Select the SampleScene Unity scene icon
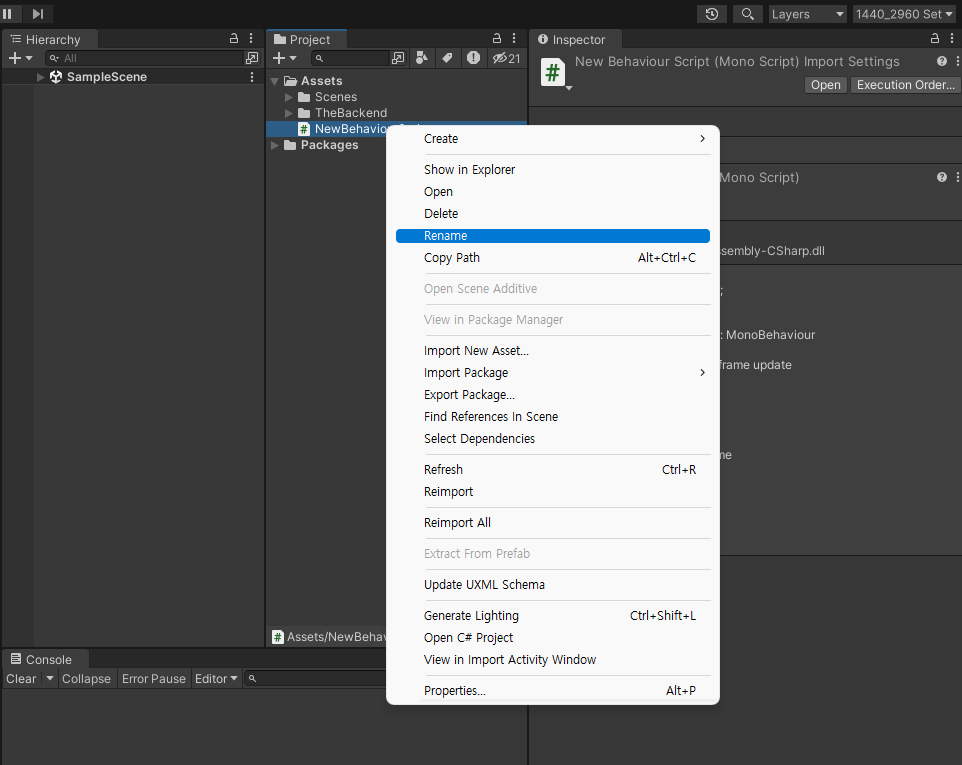The width and height of the screenshot is (962, 765). [x=56, y=77]
